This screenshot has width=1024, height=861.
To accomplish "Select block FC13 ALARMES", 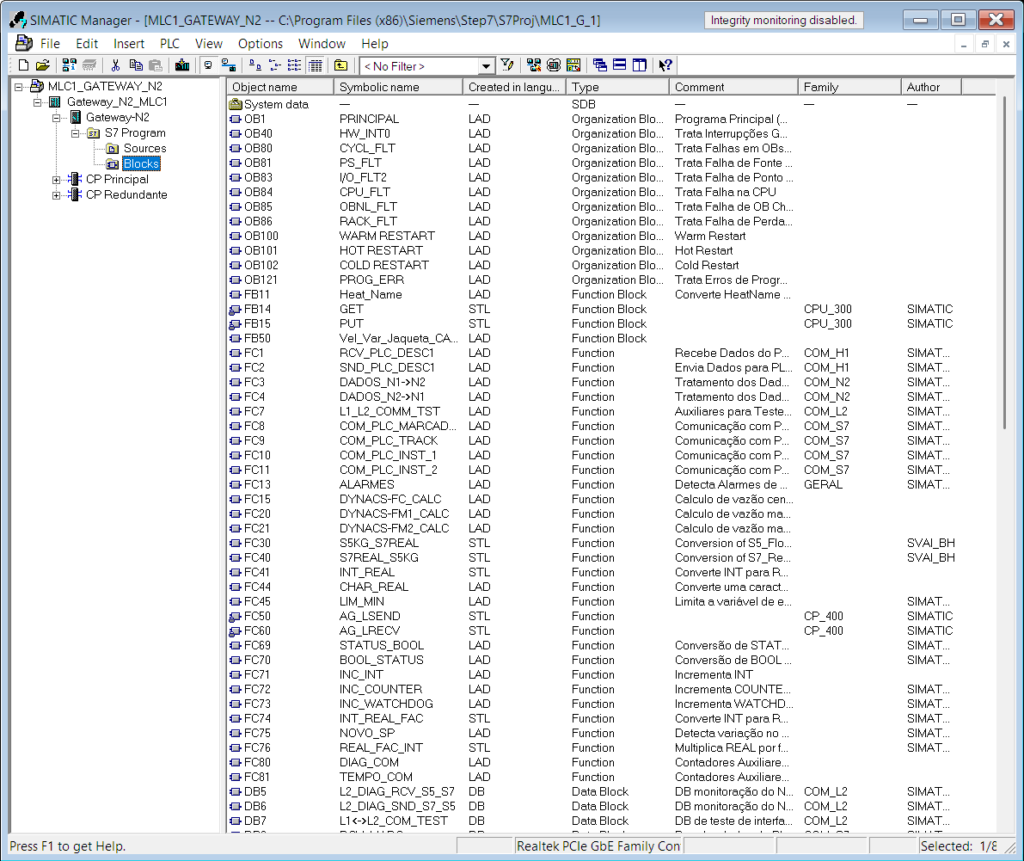I will [257, 485].
